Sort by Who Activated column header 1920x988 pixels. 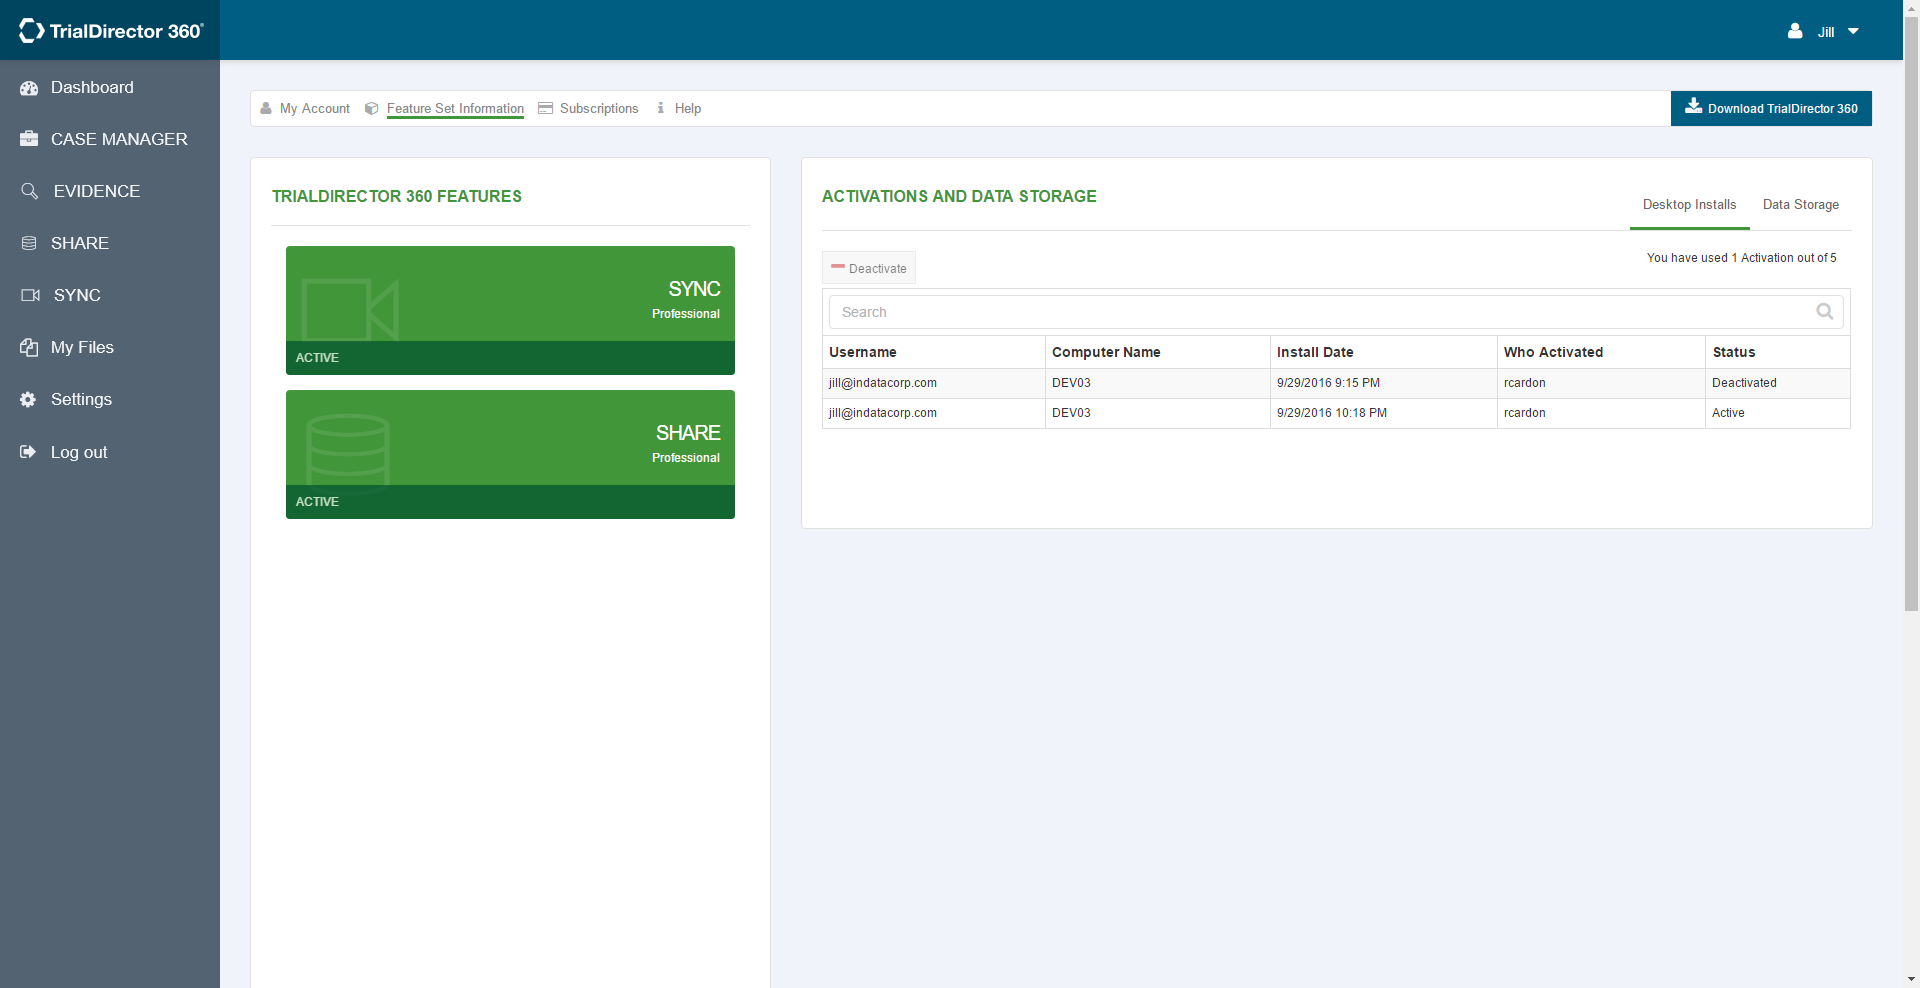(1601, 352)
